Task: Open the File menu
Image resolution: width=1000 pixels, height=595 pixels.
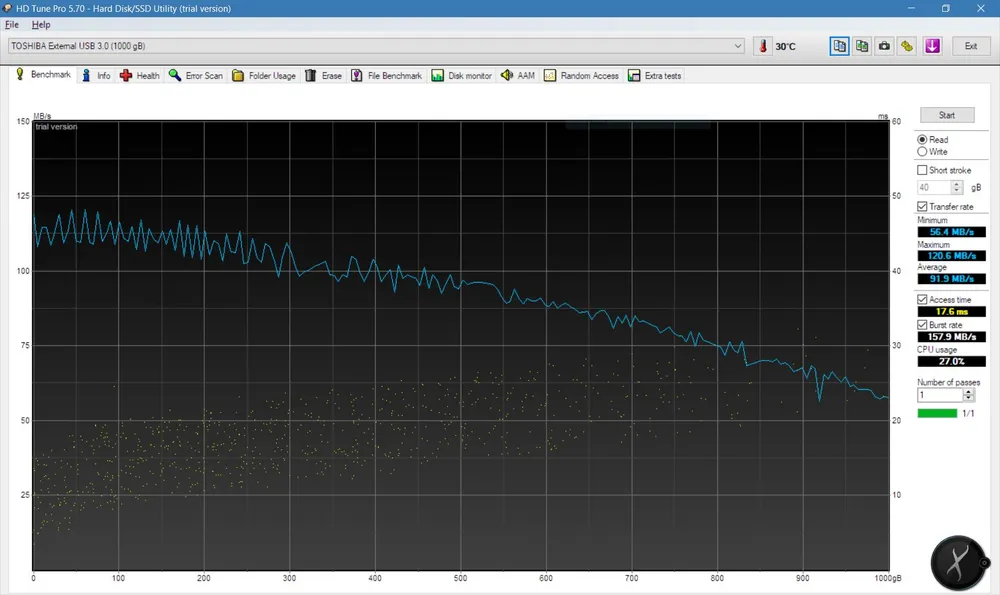Action: 12,24
